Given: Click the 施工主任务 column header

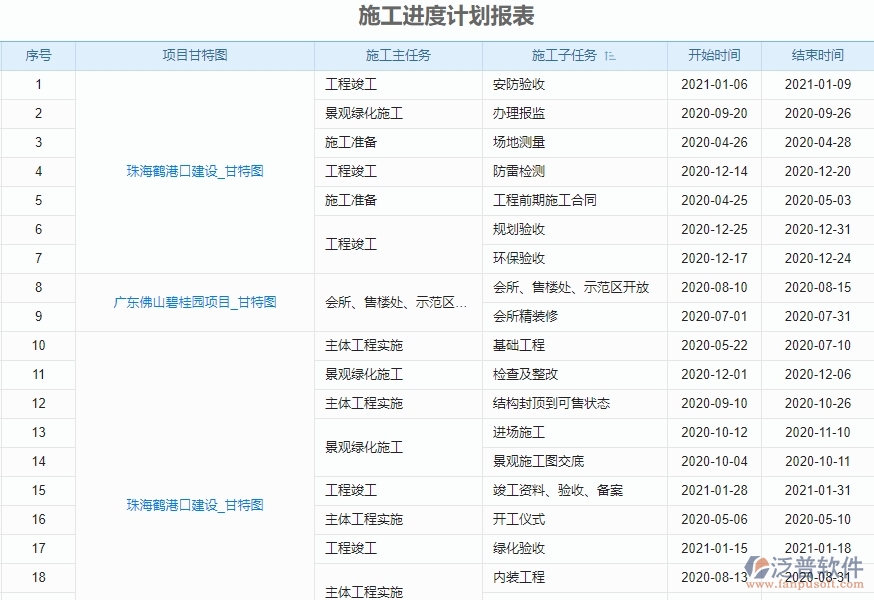Looking at the screenshot, I should point(397,55).
